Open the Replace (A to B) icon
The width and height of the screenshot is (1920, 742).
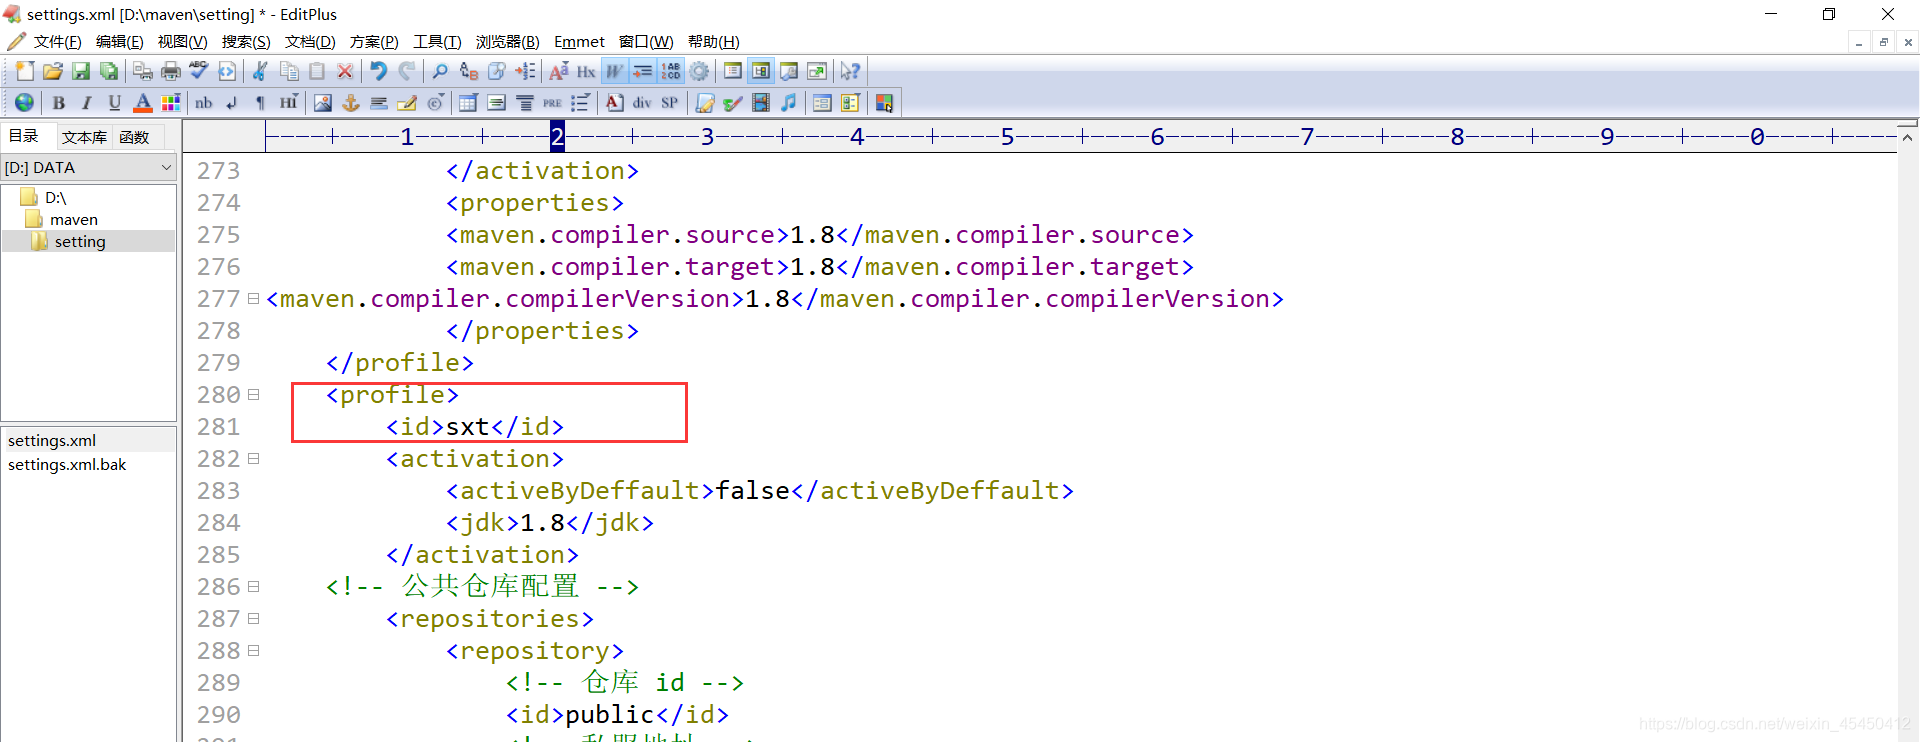tap(468, 71)
